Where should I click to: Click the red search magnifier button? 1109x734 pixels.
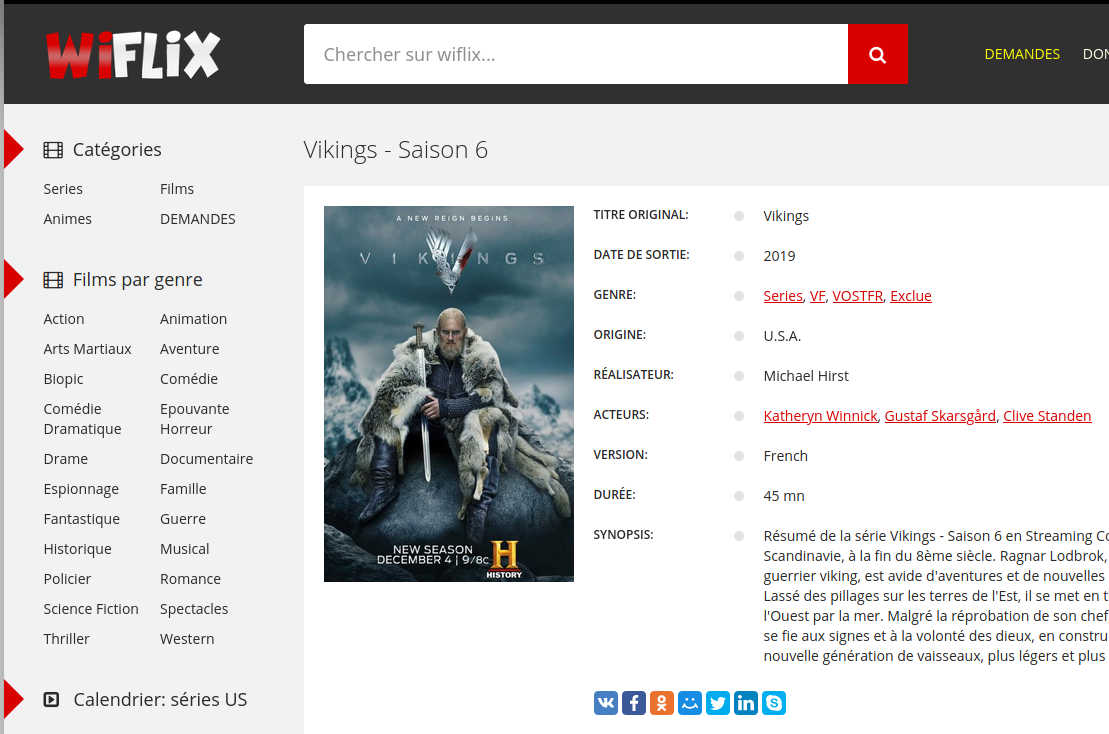[x=877, y=54]
